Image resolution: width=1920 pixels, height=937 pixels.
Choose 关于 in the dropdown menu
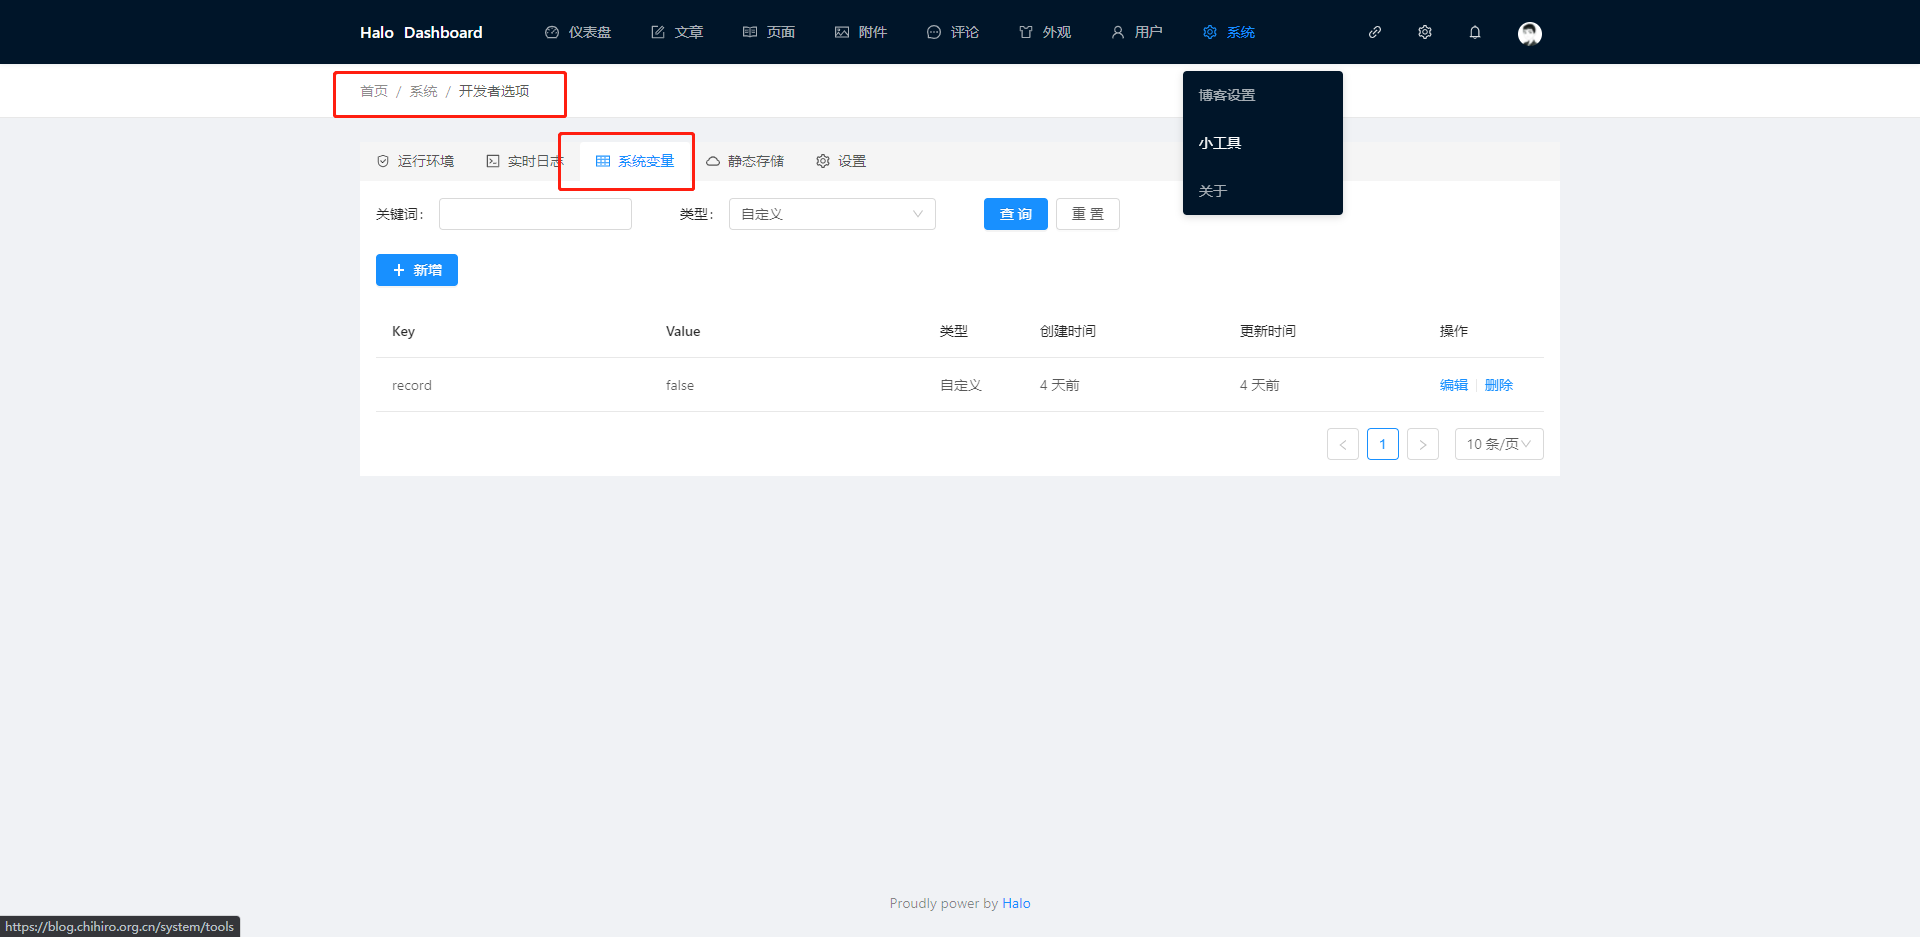pyautogui.click(x=1212, y=190)
